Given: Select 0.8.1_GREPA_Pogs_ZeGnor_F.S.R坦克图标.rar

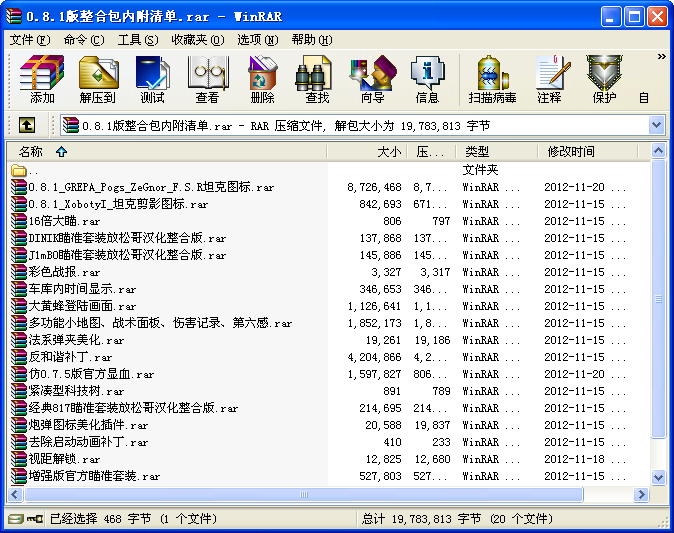Looking at the screenshot, I should pos(143,187).
